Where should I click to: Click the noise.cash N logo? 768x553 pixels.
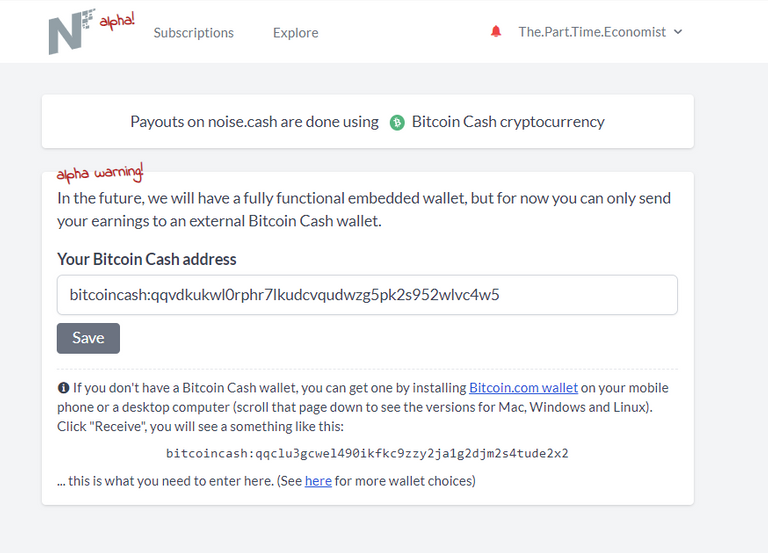[x=72, y=32]
